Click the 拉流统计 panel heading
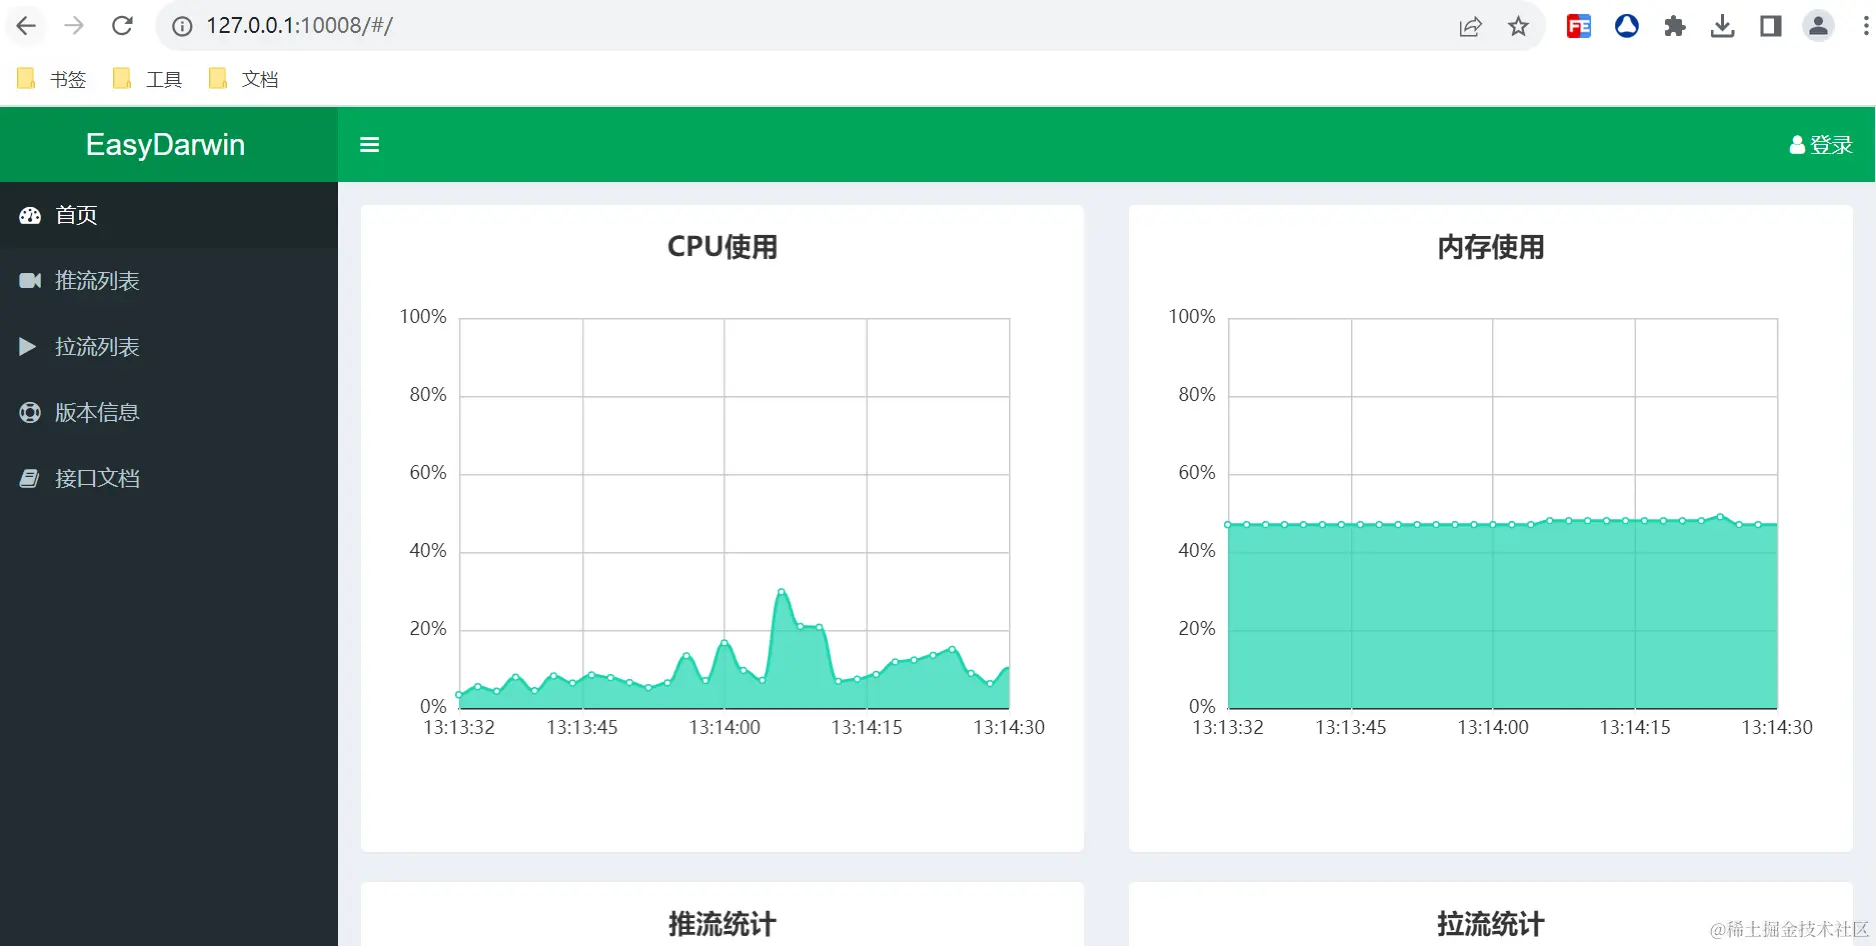The height and width of the screenshot is (946, 1876). (x=1491, y=924)
